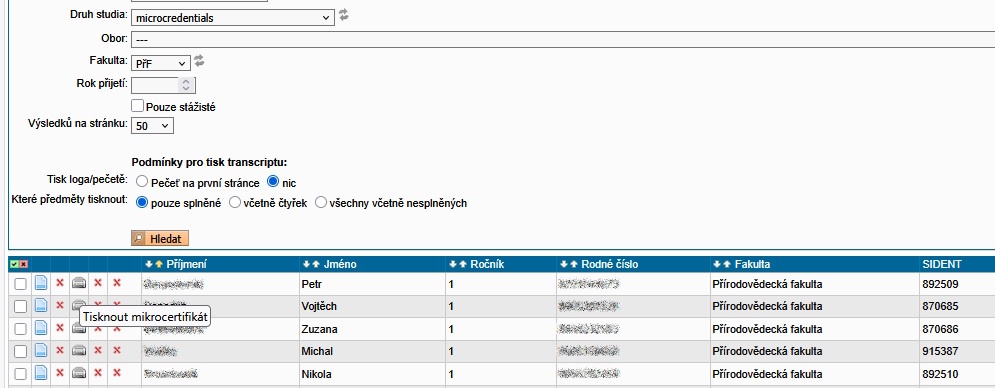Open the Druh studia dropdown showing microcredentials
Image resolution: width=995 pixels, height=388 pixels.
[233, 18]
